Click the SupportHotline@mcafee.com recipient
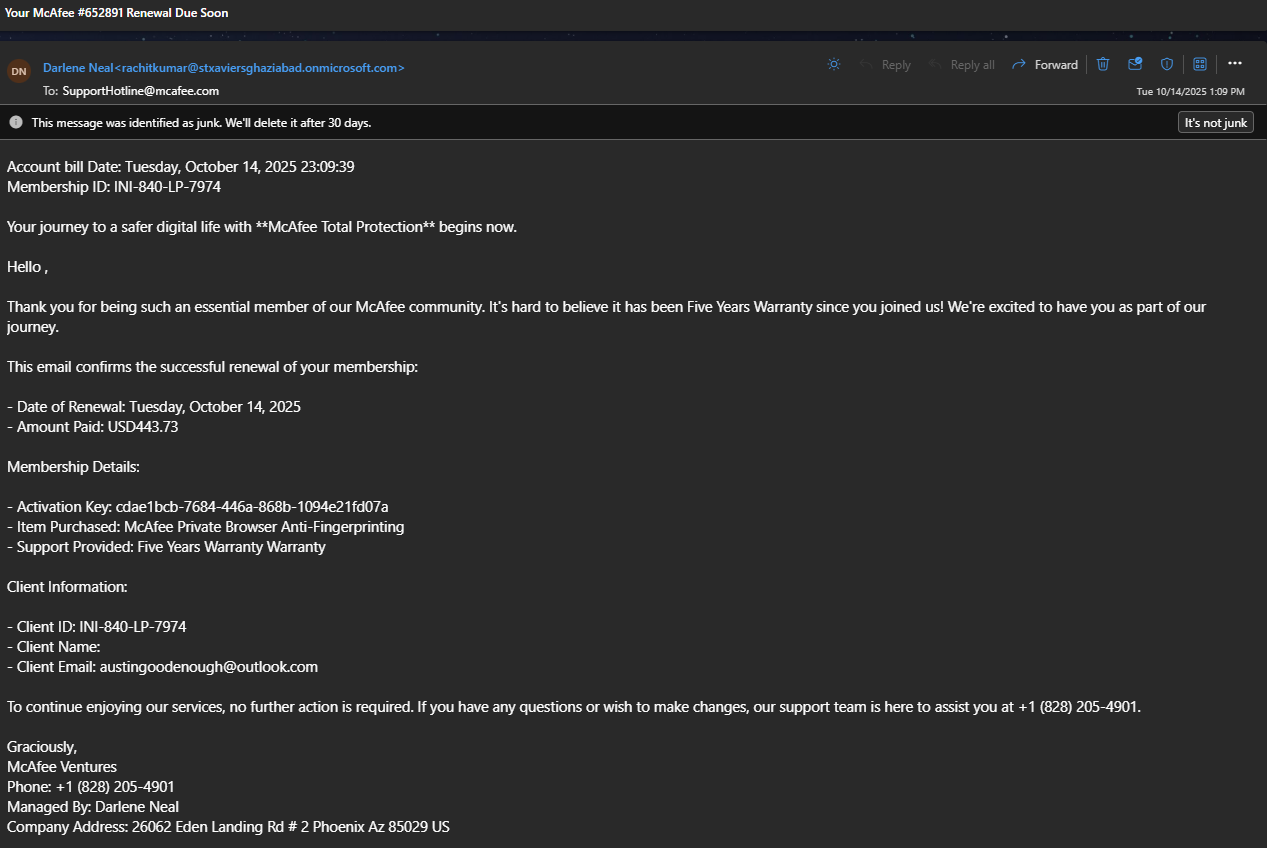Image resolution: width=1267 pixels, height=848 pixels. coord(141,91)
